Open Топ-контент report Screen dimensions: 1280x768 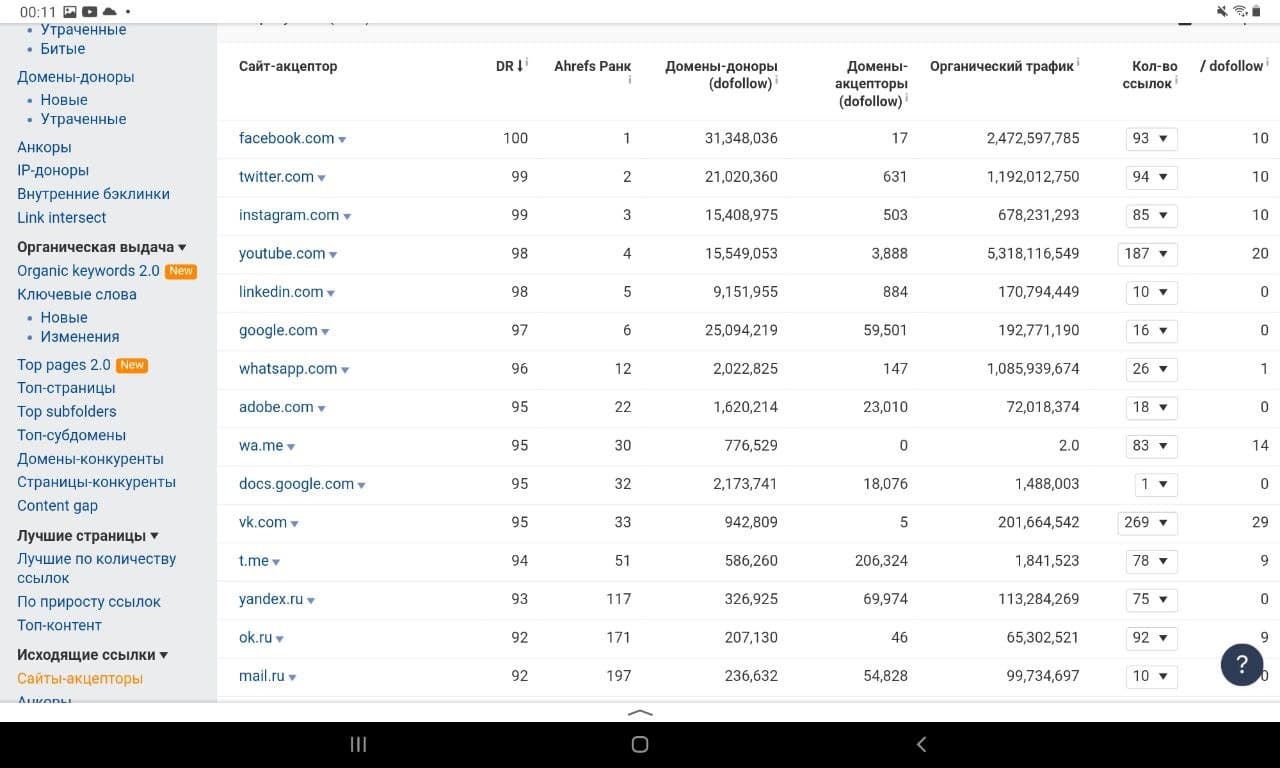click(x=59, y=625)
